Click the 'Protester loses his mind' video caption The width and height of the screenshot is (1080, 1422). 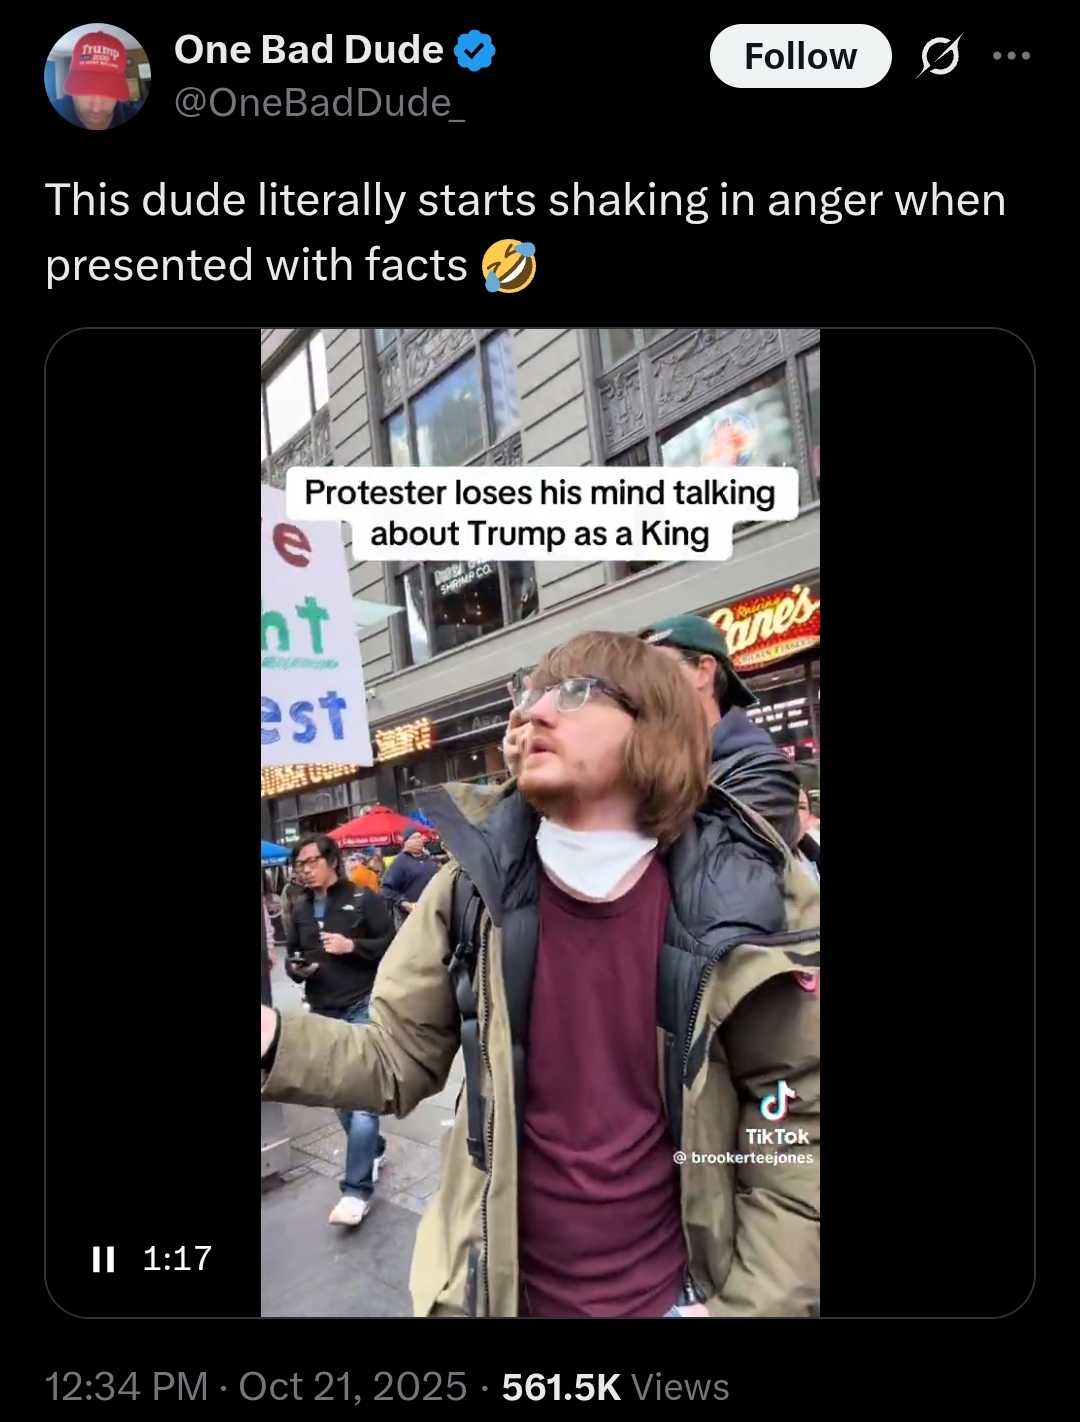click(x=540, y=513)
